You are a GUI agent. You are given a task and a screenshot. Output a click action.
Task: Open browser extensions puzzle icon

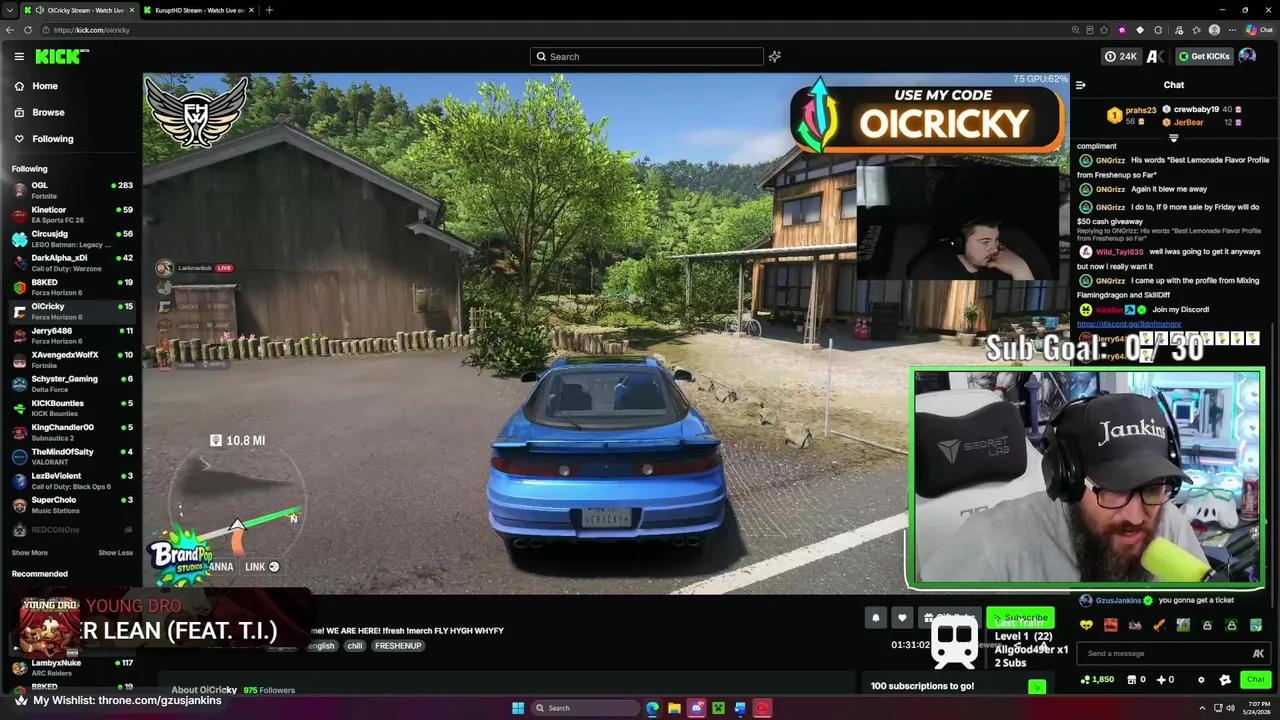click(1158, 30)
